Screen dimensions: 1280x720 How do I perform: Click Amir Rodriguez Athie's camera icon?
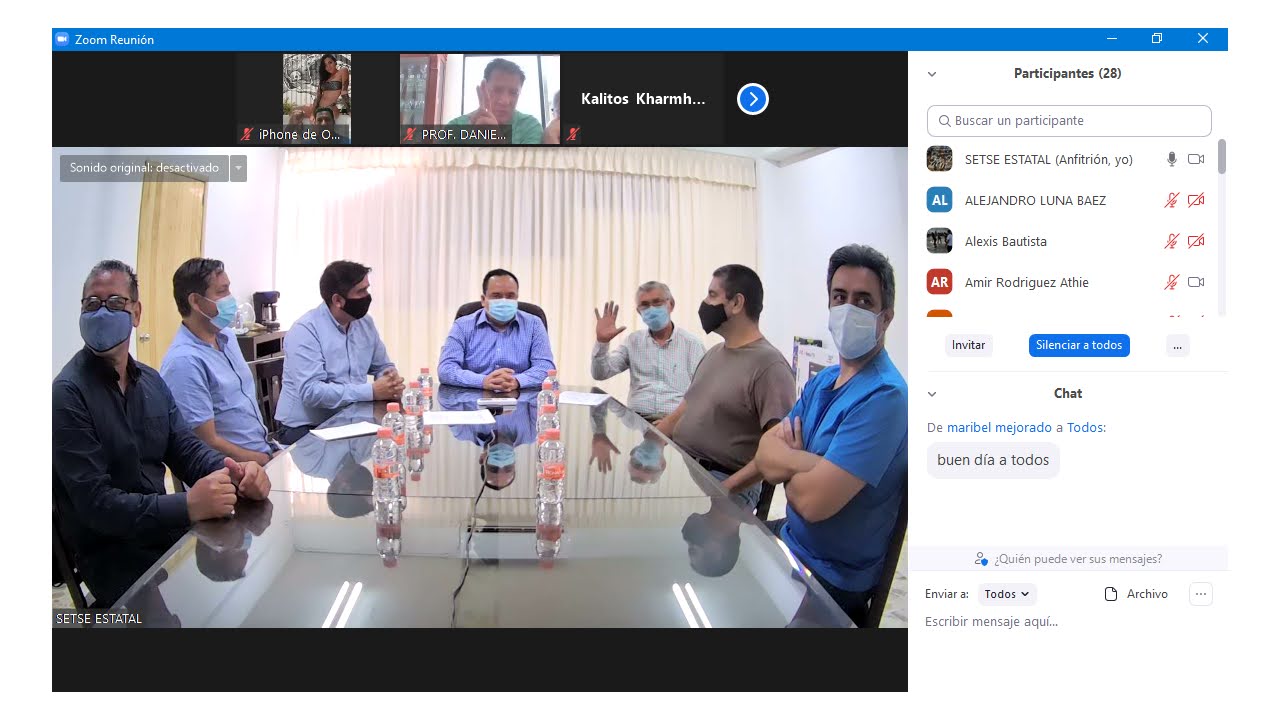(x=1196, y=282)
